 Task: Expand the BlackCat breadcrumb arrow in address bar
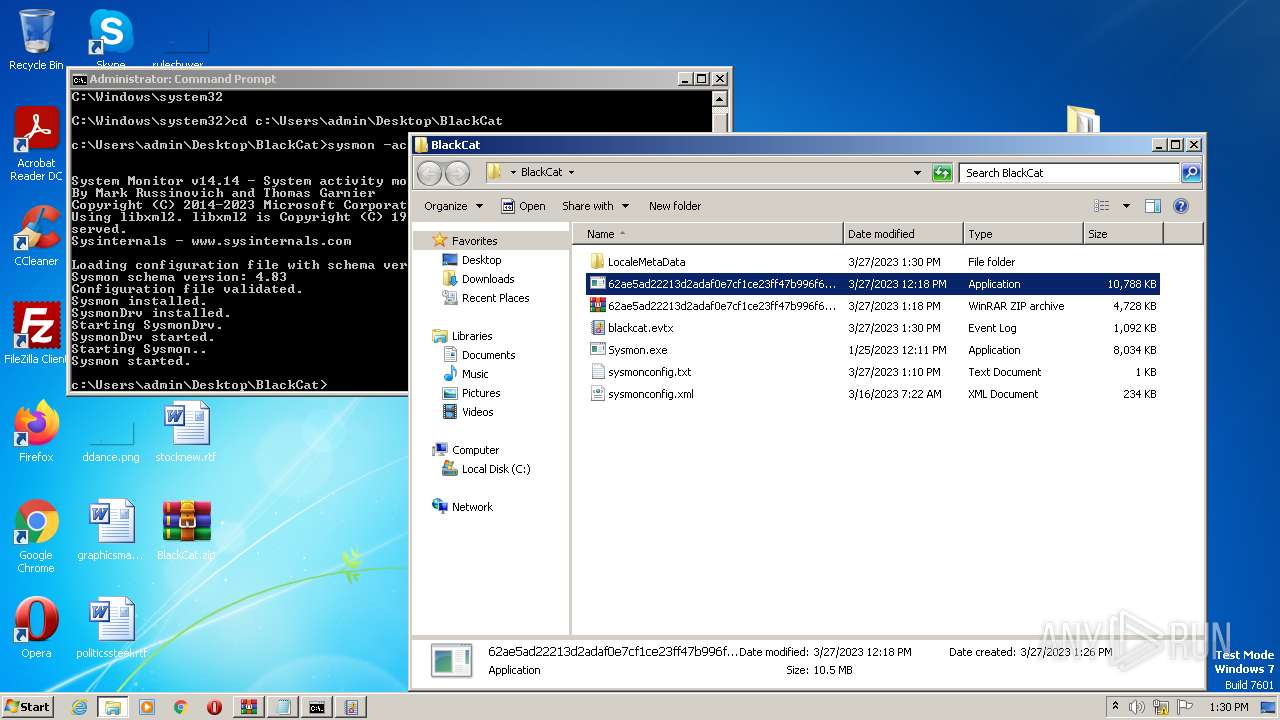572,172
